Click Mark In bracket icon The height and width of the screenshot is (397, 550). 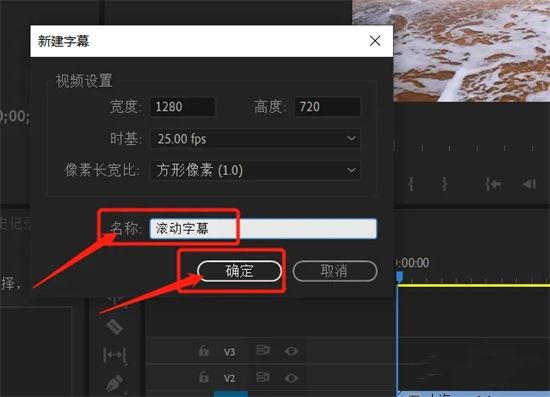[x=411, y=184]
